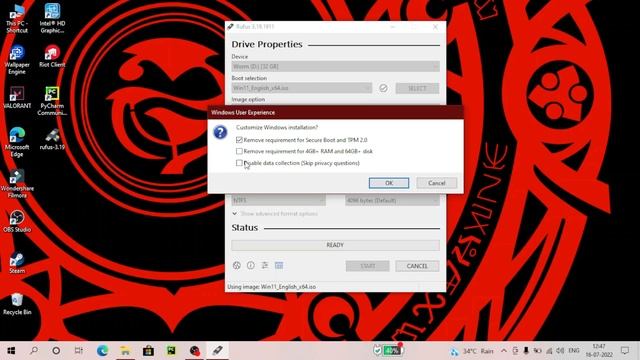Open File Explorer from taskbar
The height and width of the screenshot is (360, 640).
click(125, 351)
